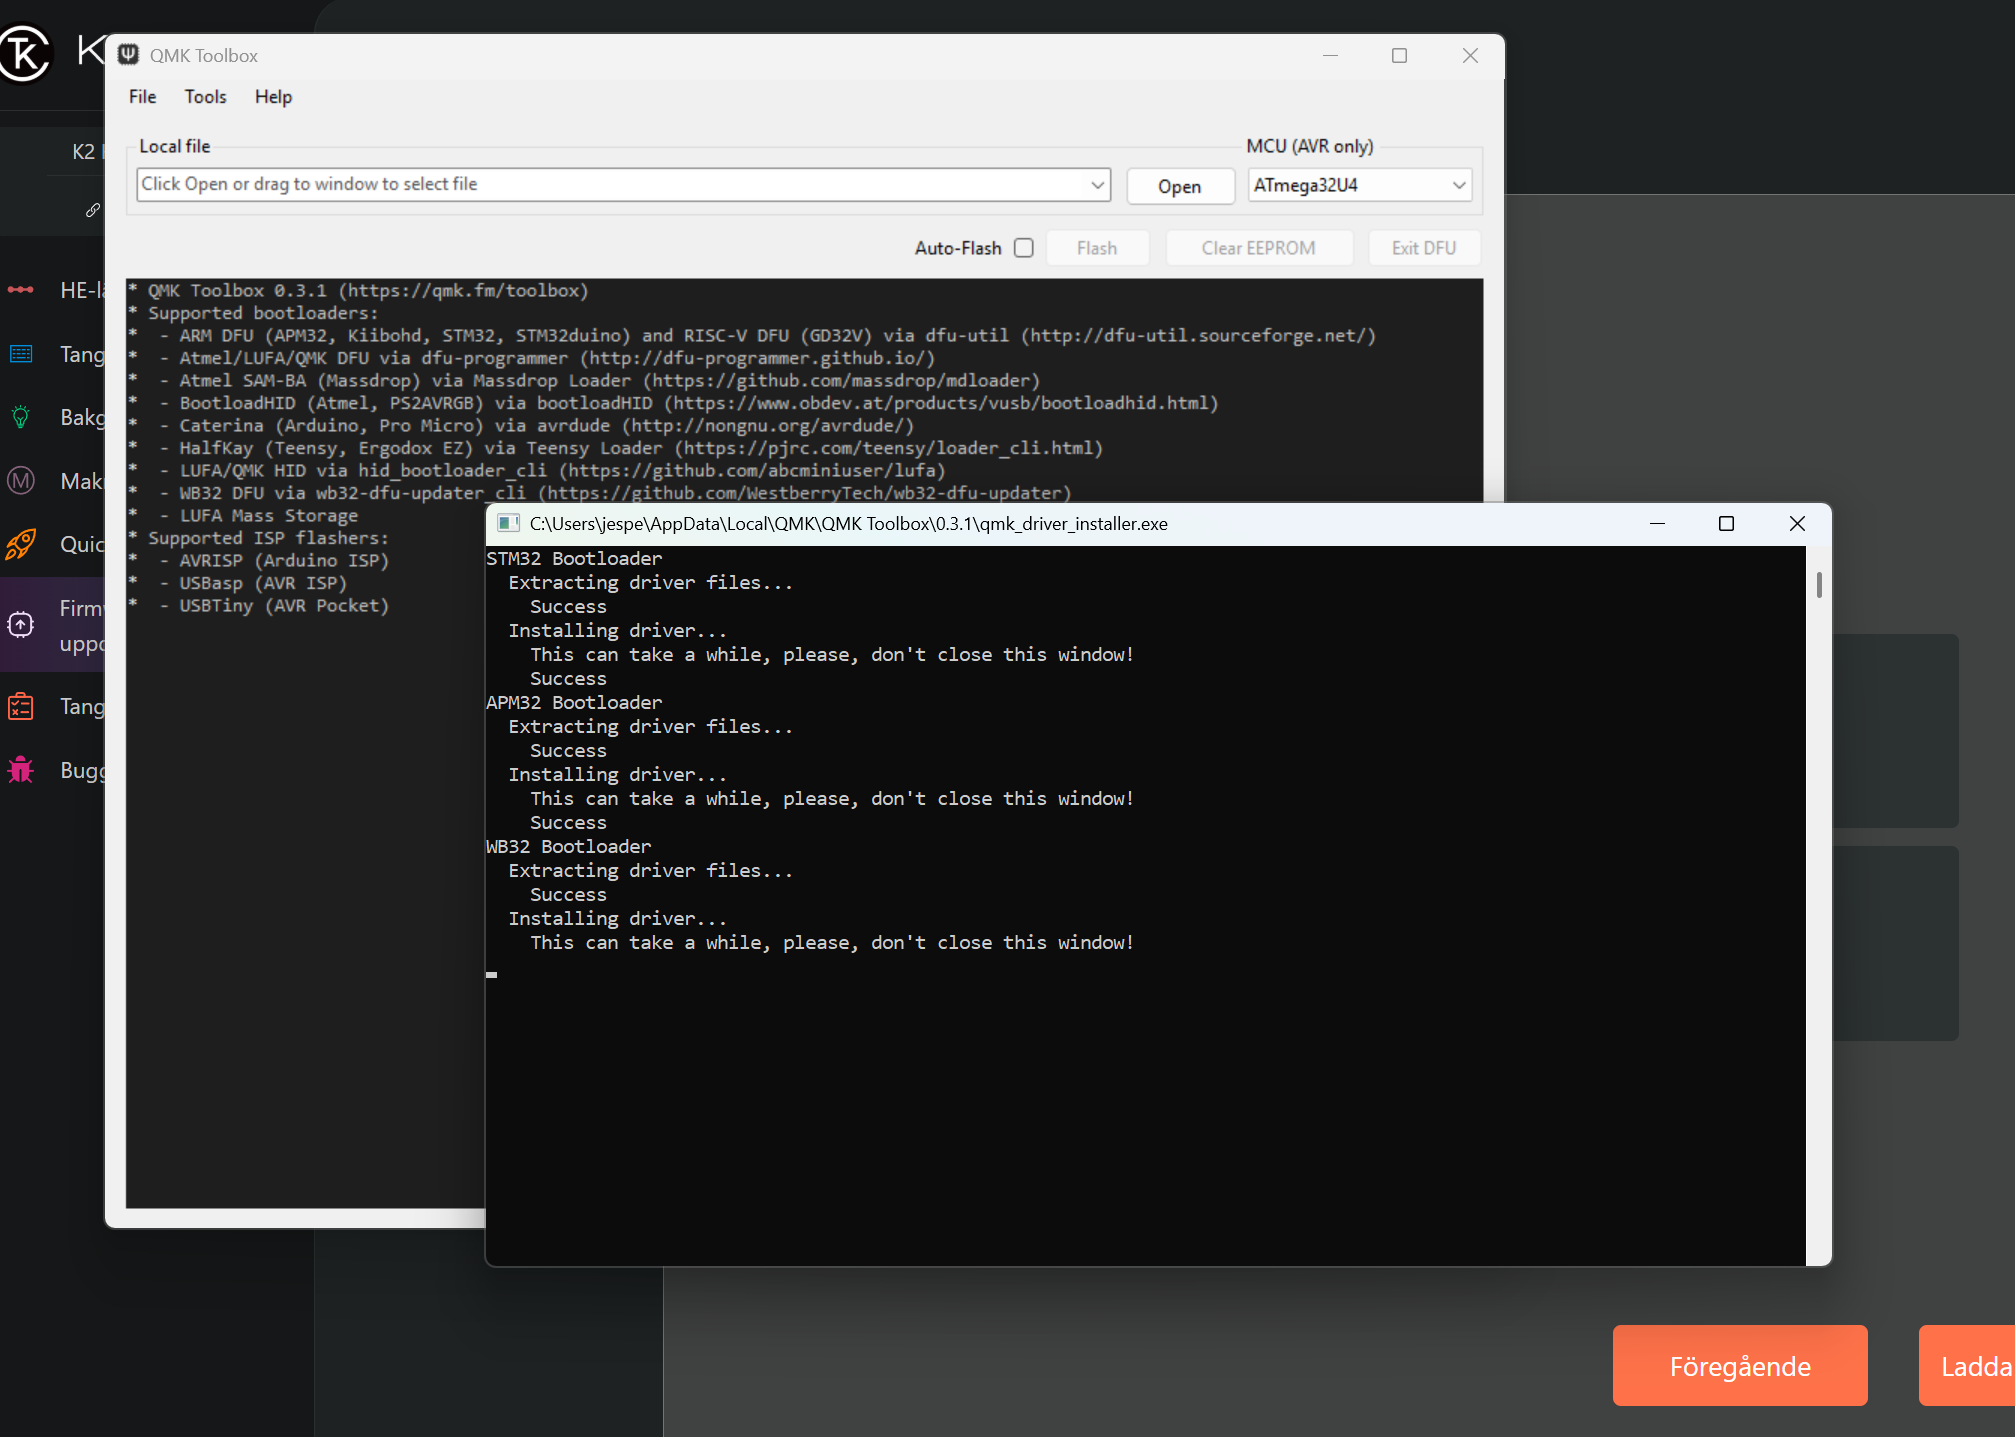The width and height of the screenshot is (2015, 1437).
Task: Click the orange Föregående button
Action: 1739,1366
